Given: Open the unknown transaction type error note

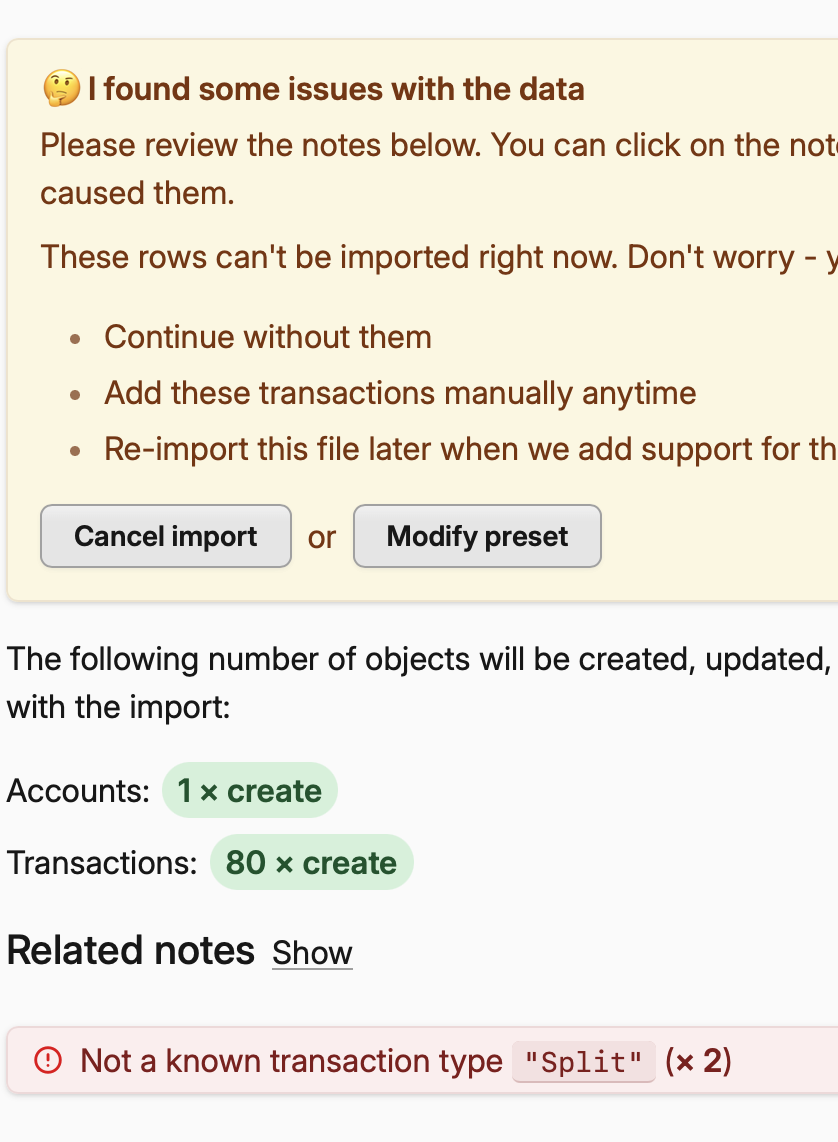Looking at the screenshot, I should tap(291, 1060).
